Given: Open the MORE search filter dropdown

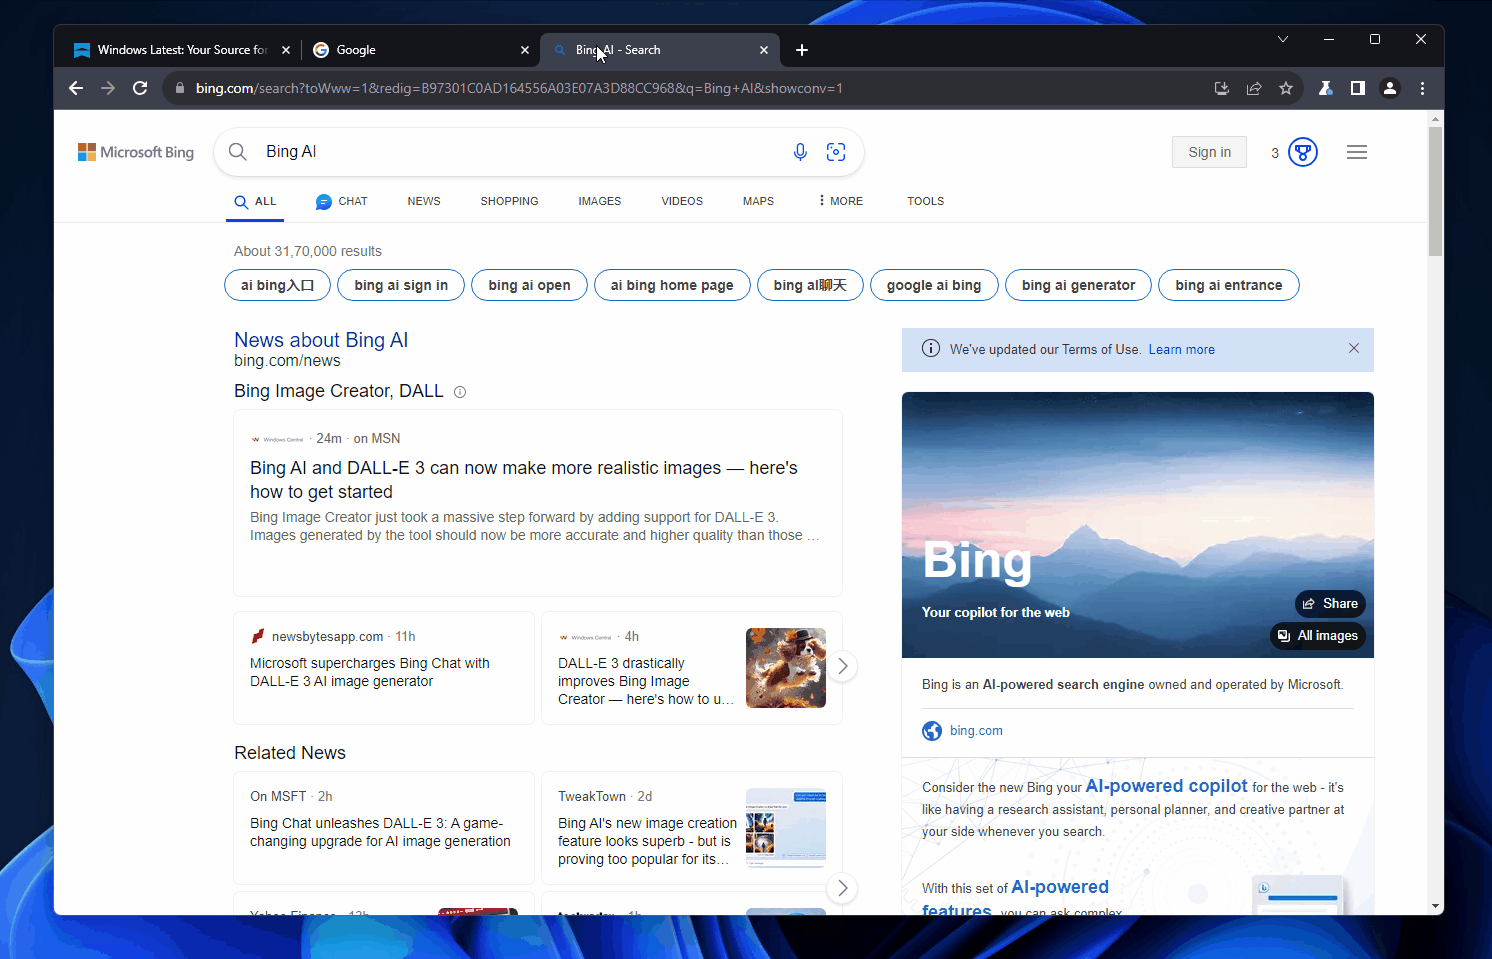Looking at the screenshot, I should (x=839, y=201).
